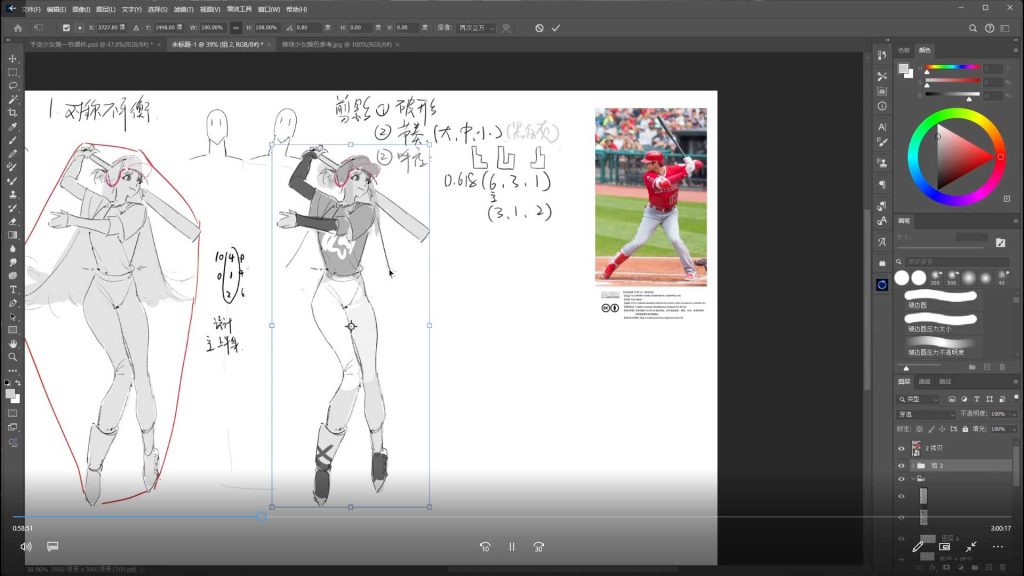
Task: Toggle the reference point checkbox in options bar
Action: point(66,28)
